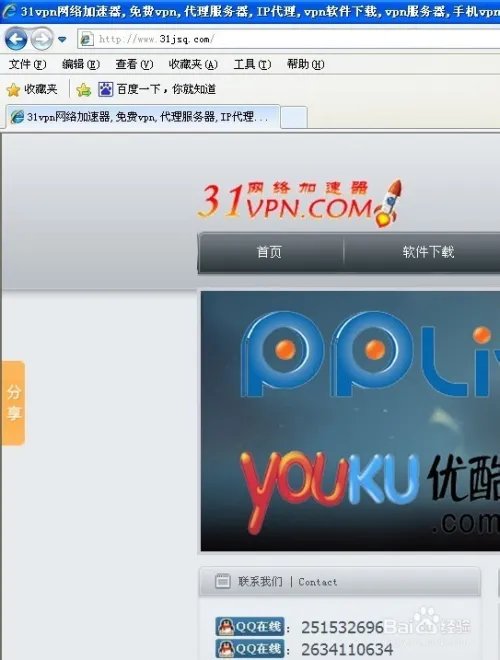Viewport: 500px width, 660px height.
Task: Open the 收藏夹 menu in menu bar
Action: tap(193, 64)
